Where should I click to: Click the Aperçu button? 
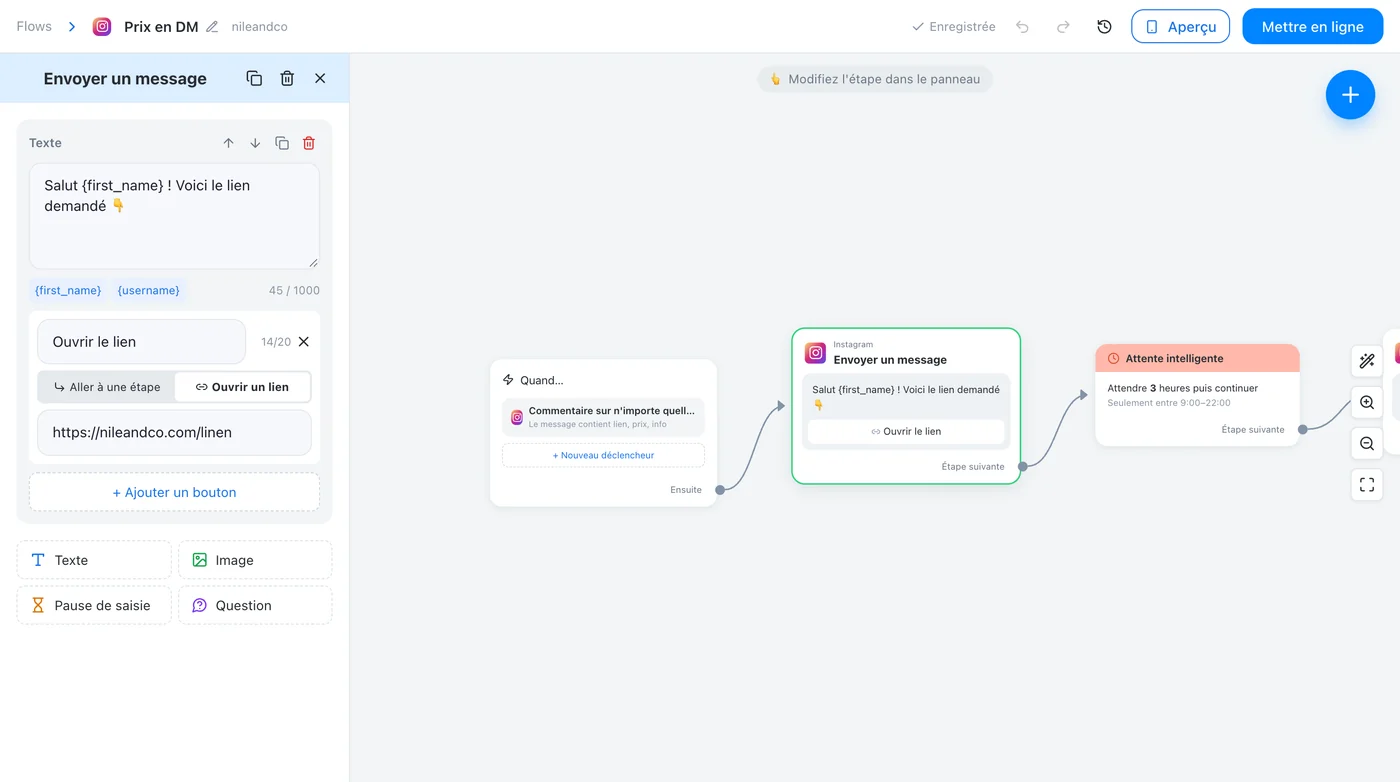coord(1181,27)
